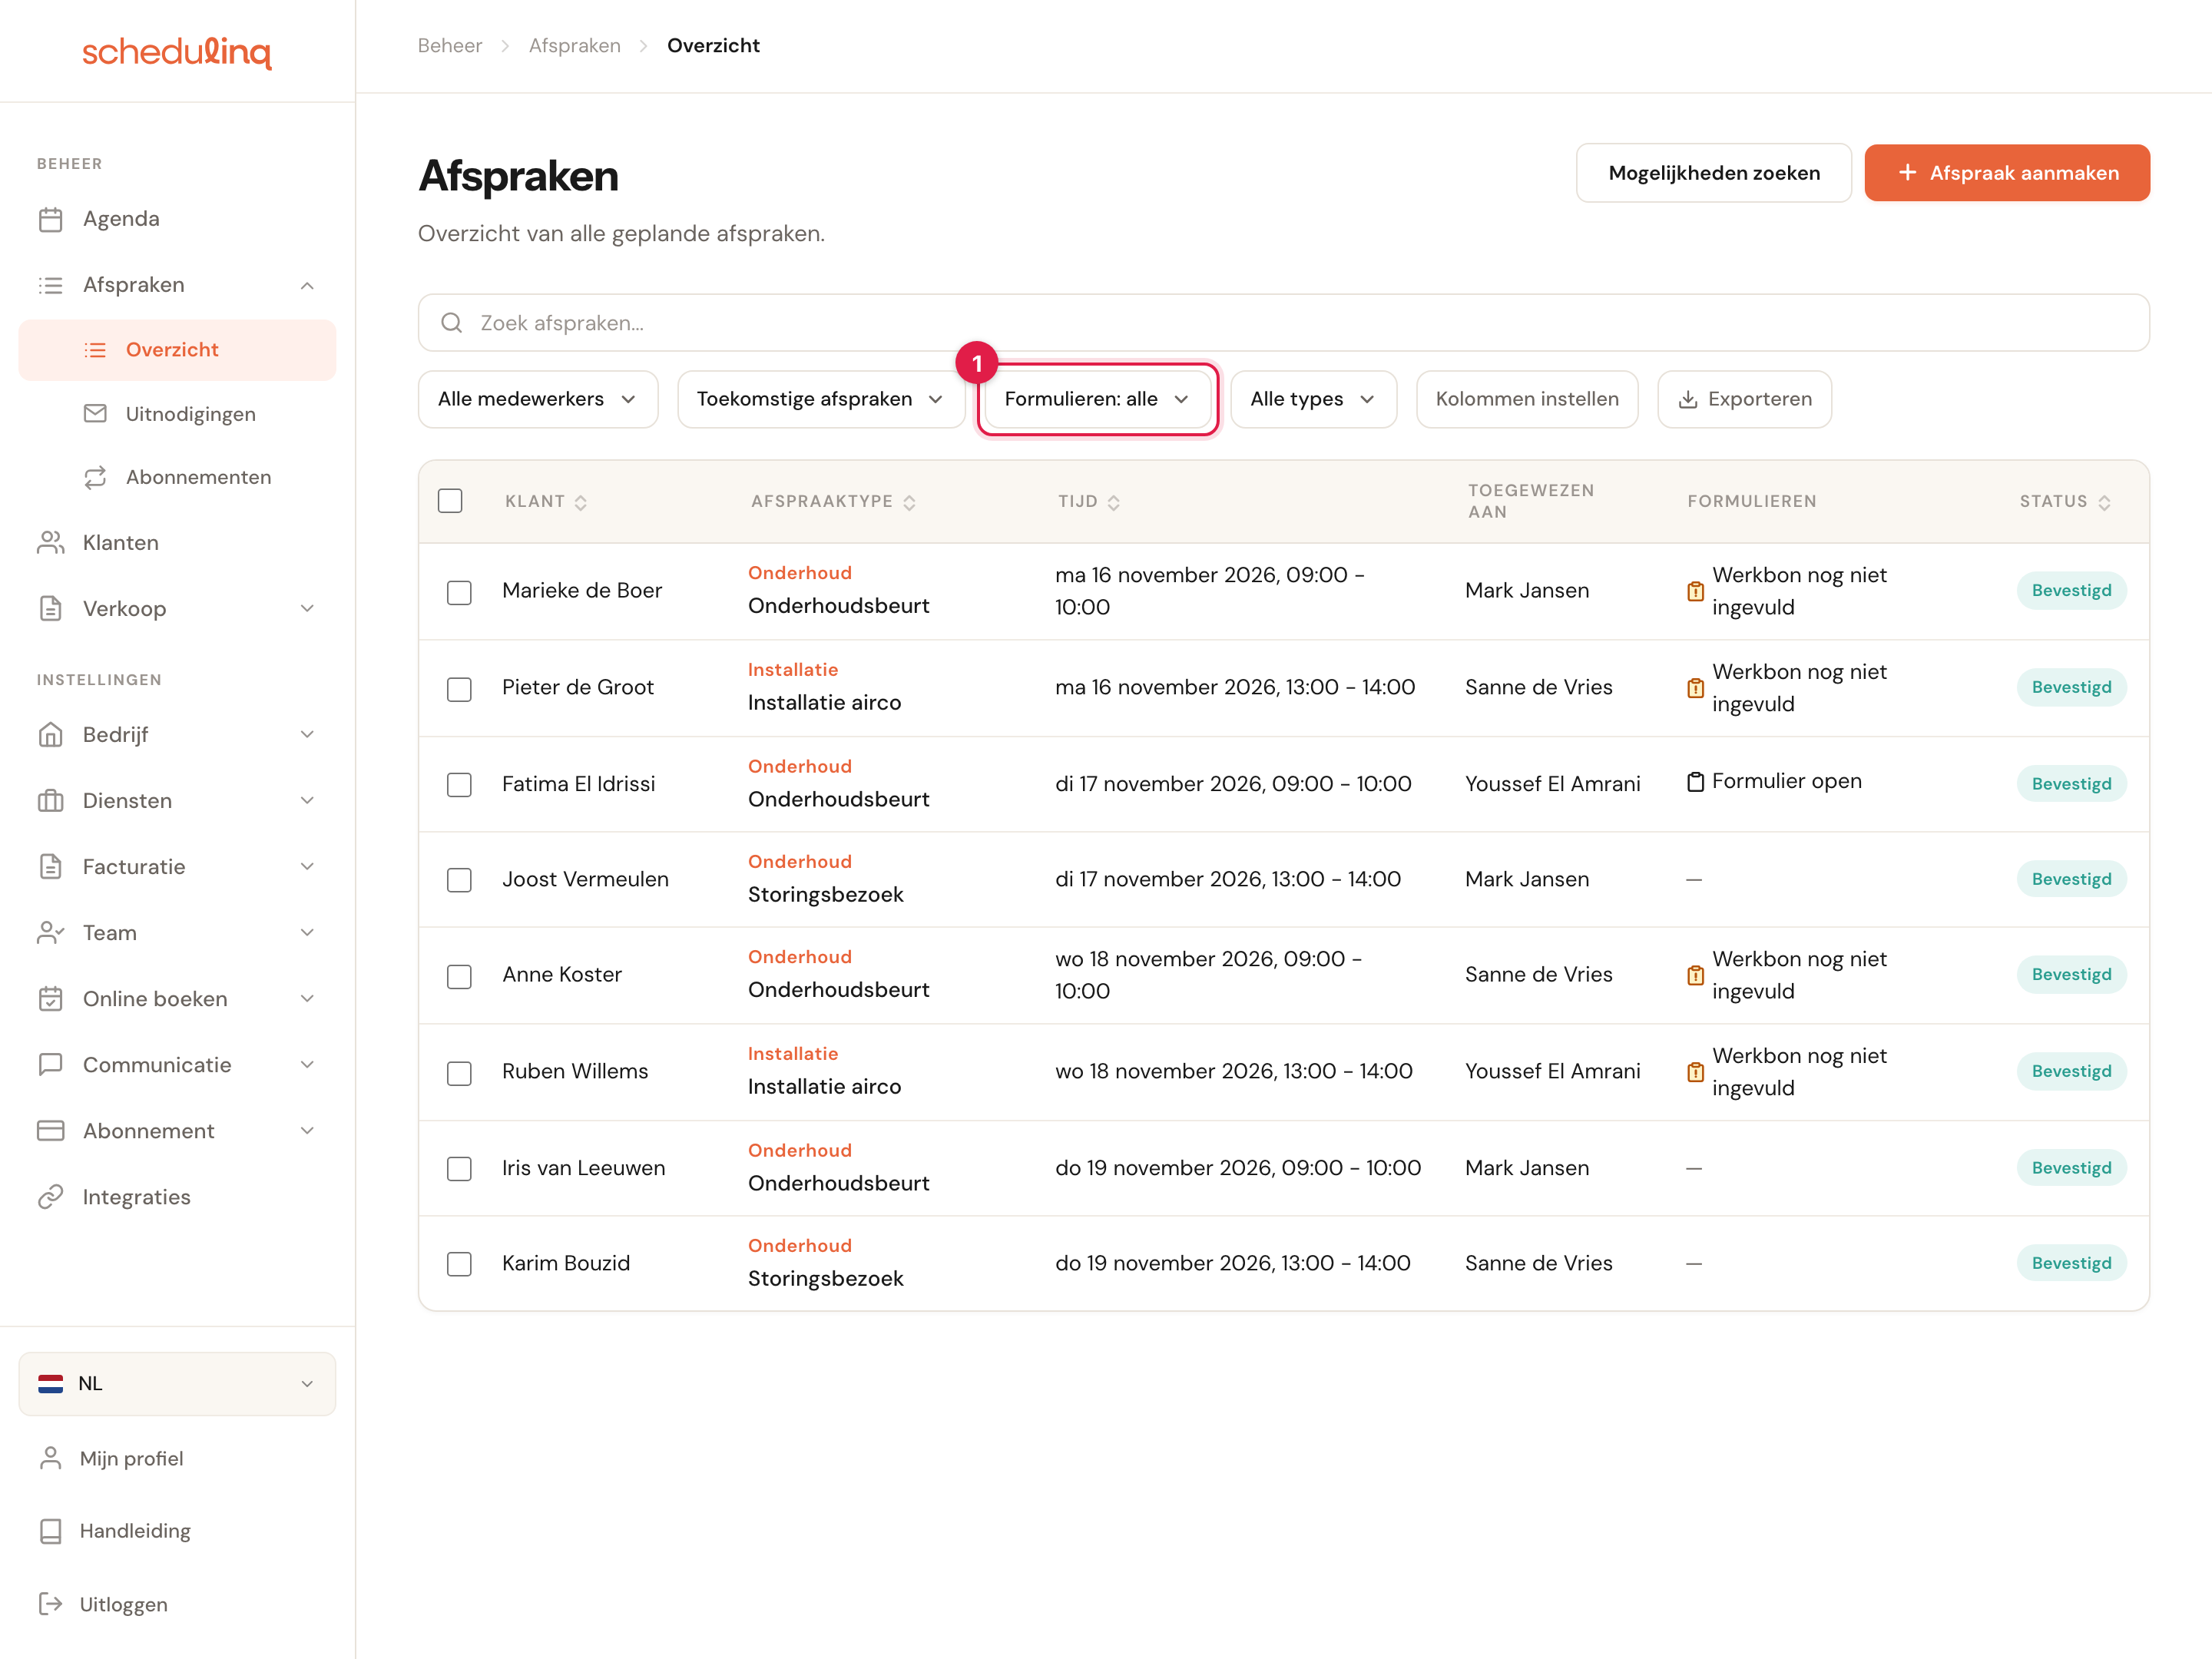
Task: Click the Handleiding book icon
Action: (x=50, y=1531)
